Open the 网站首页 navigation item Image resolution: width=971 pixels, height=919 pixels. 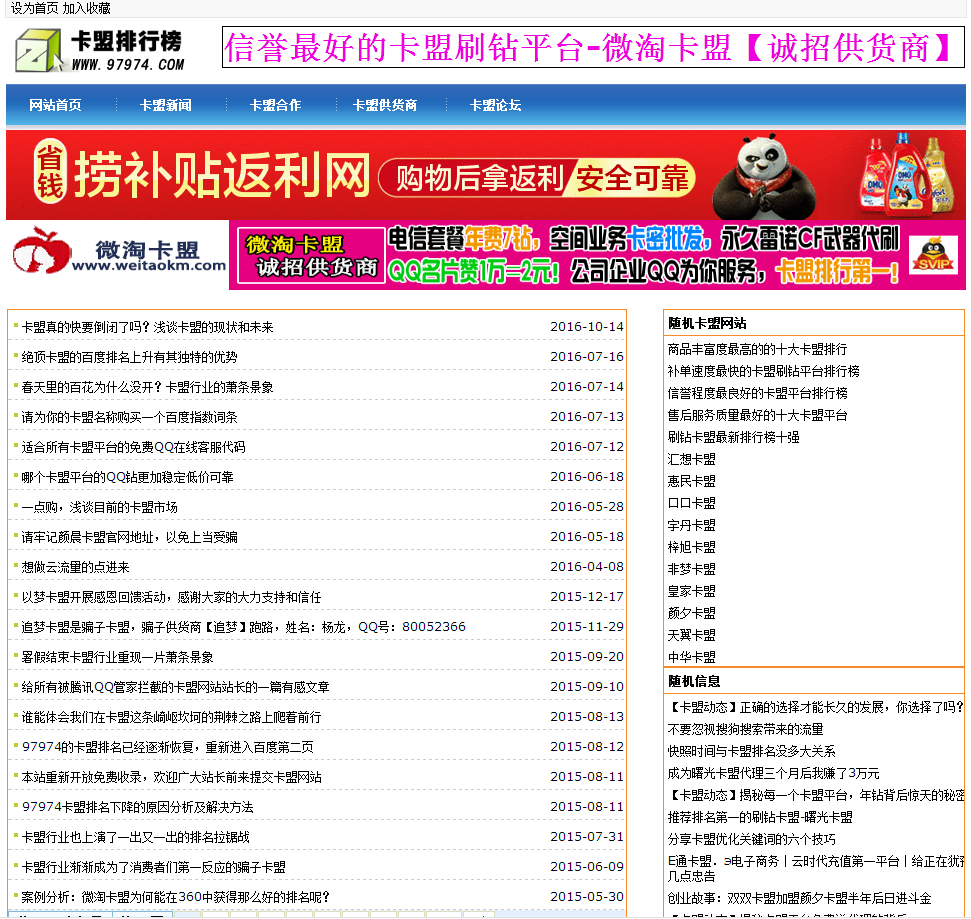pyautogui.click(x=55, y=104)
